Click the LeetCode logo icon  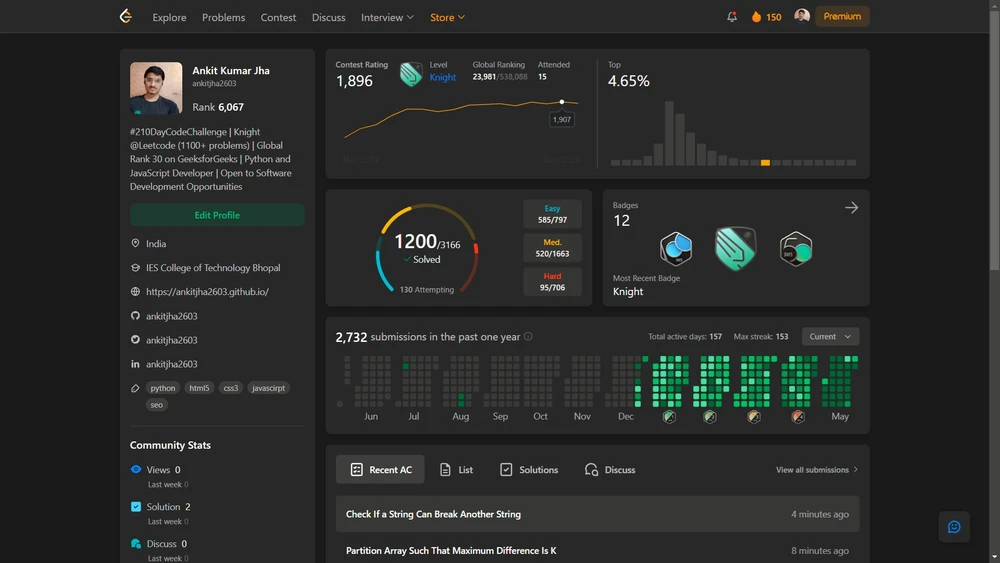click(125, 17)
